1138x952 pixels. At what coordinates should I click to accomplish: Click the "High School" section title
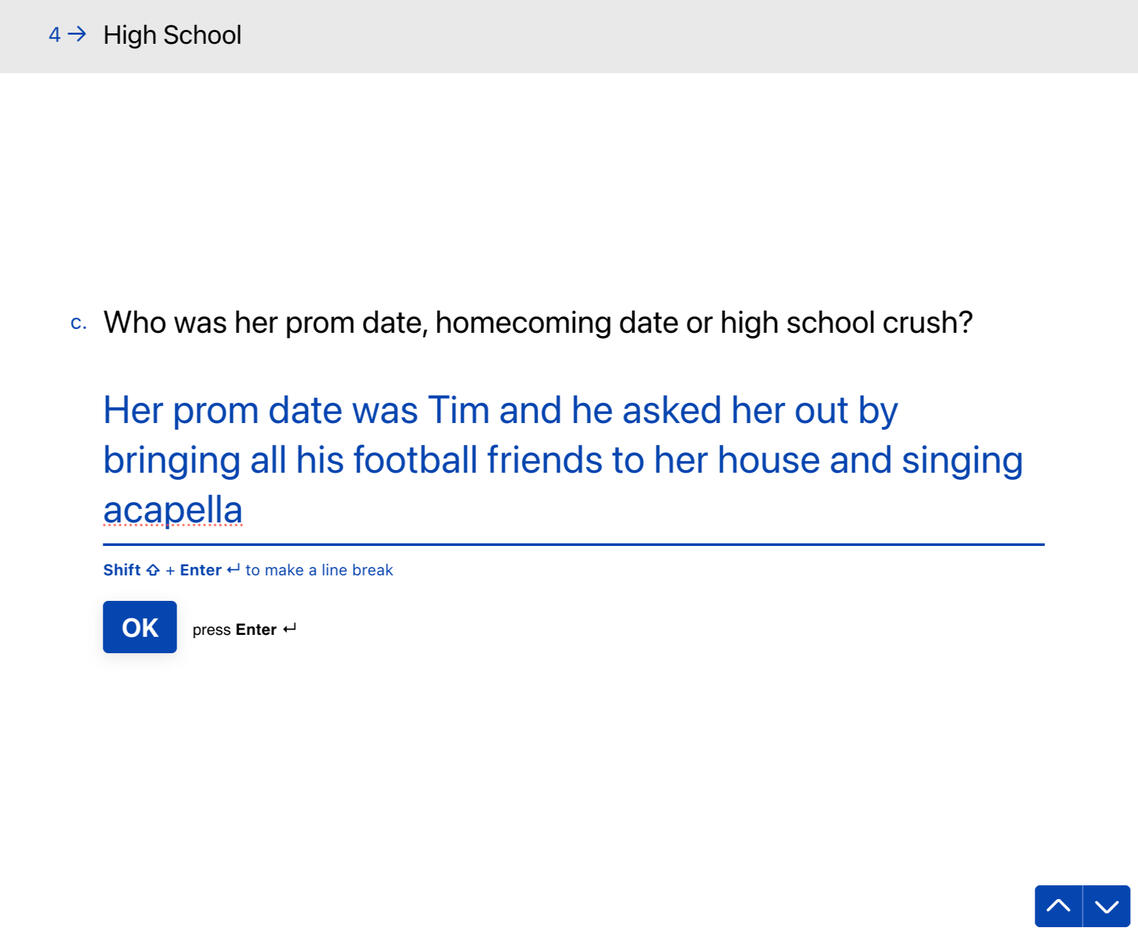pyautogui.click(x=172, y=35)
